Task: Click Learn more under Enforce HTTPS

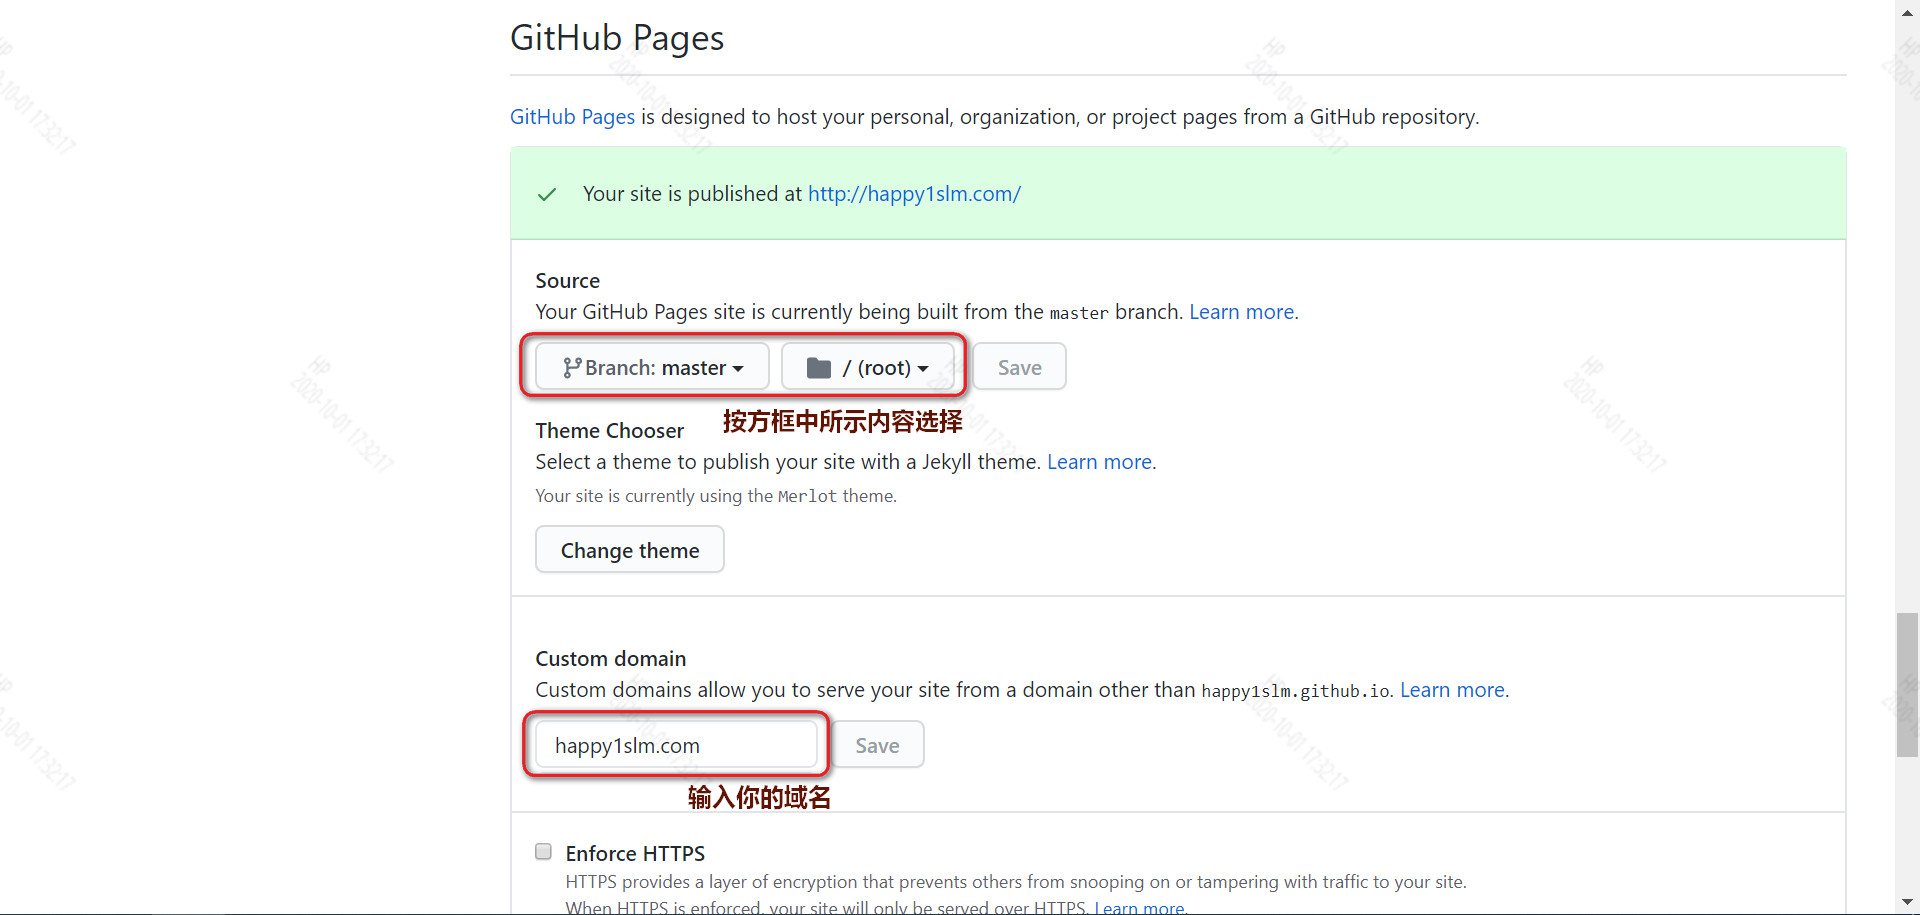Action: (x=1139, y=907)
